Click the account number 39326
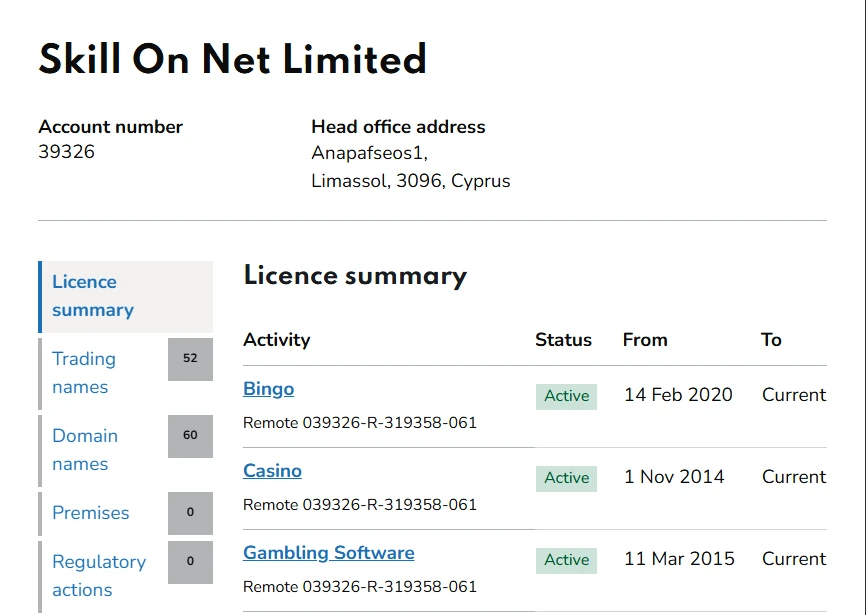 click(66, 152)
